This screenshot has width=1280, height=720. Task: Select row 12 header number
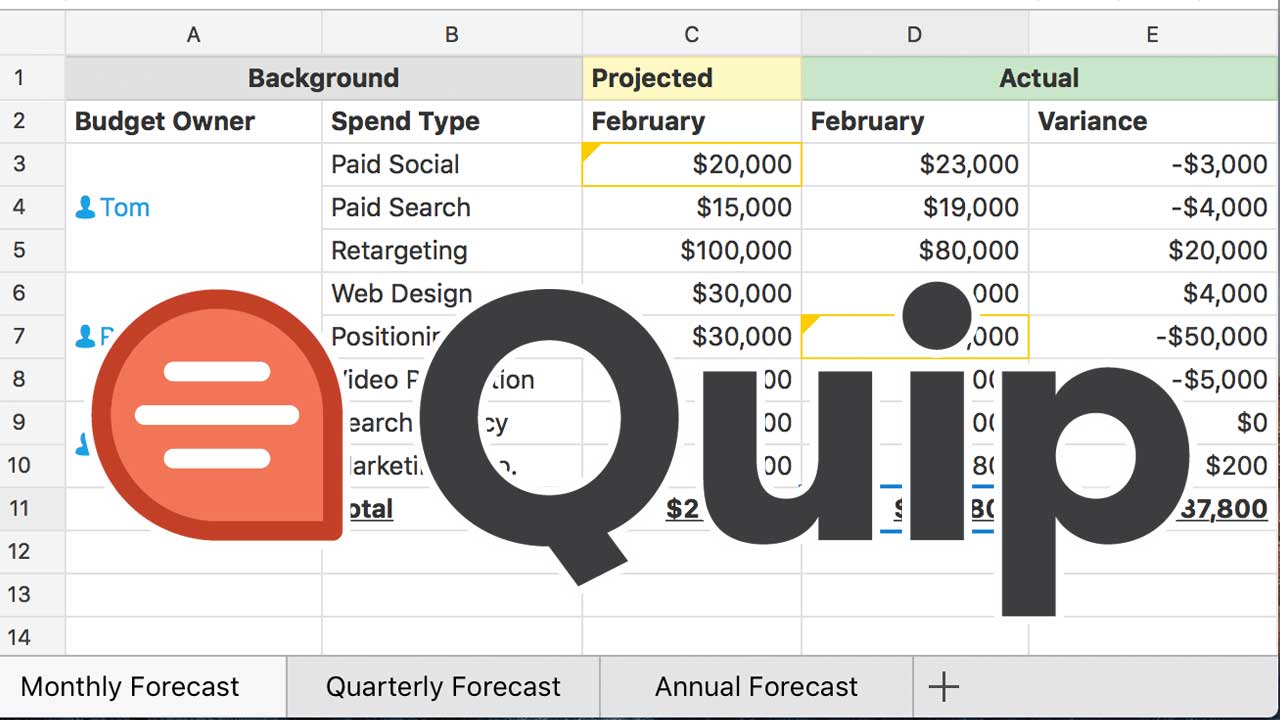19,551
